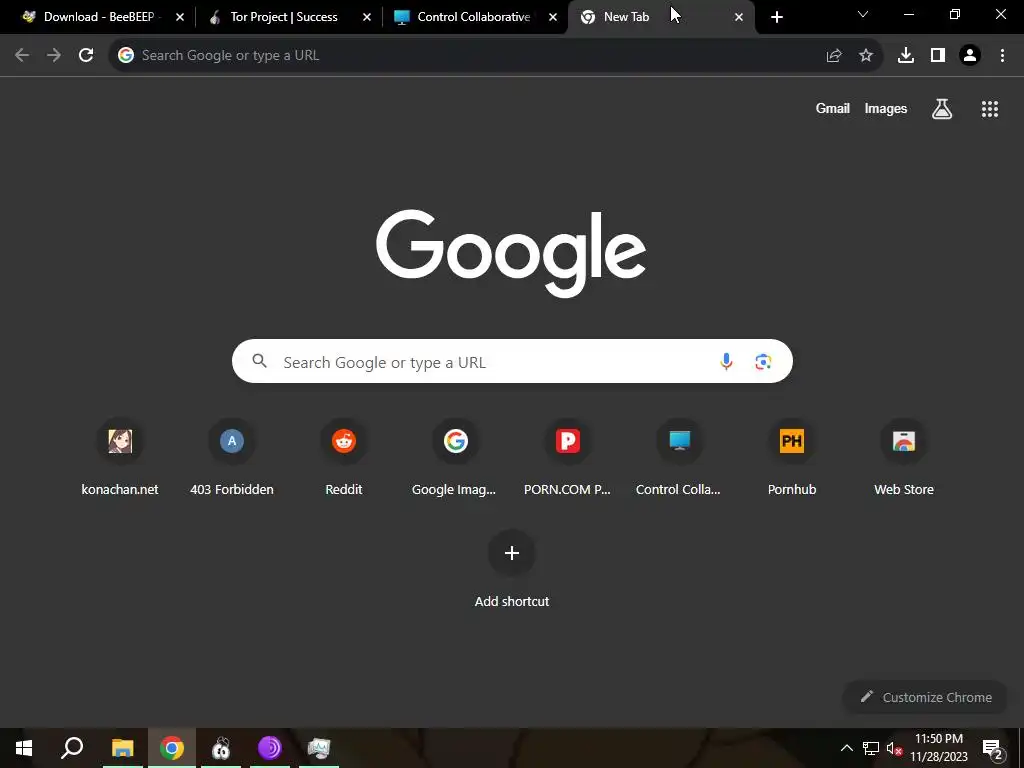Bookmark this tab with the star icon

866,56
